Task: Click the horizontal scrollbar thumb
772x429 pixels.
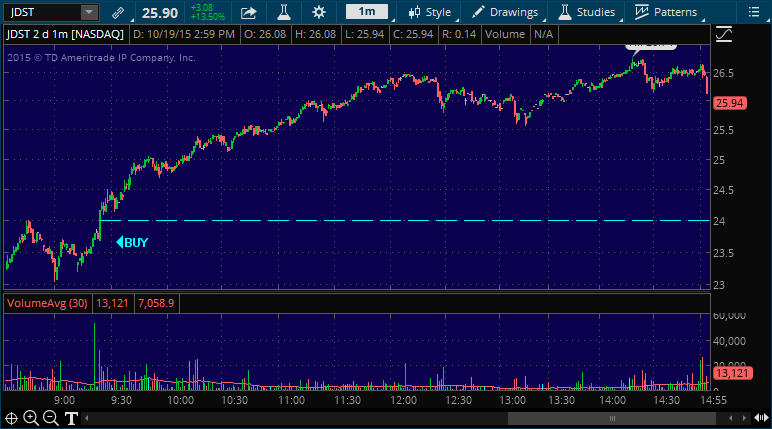Action: pos(612,419)
